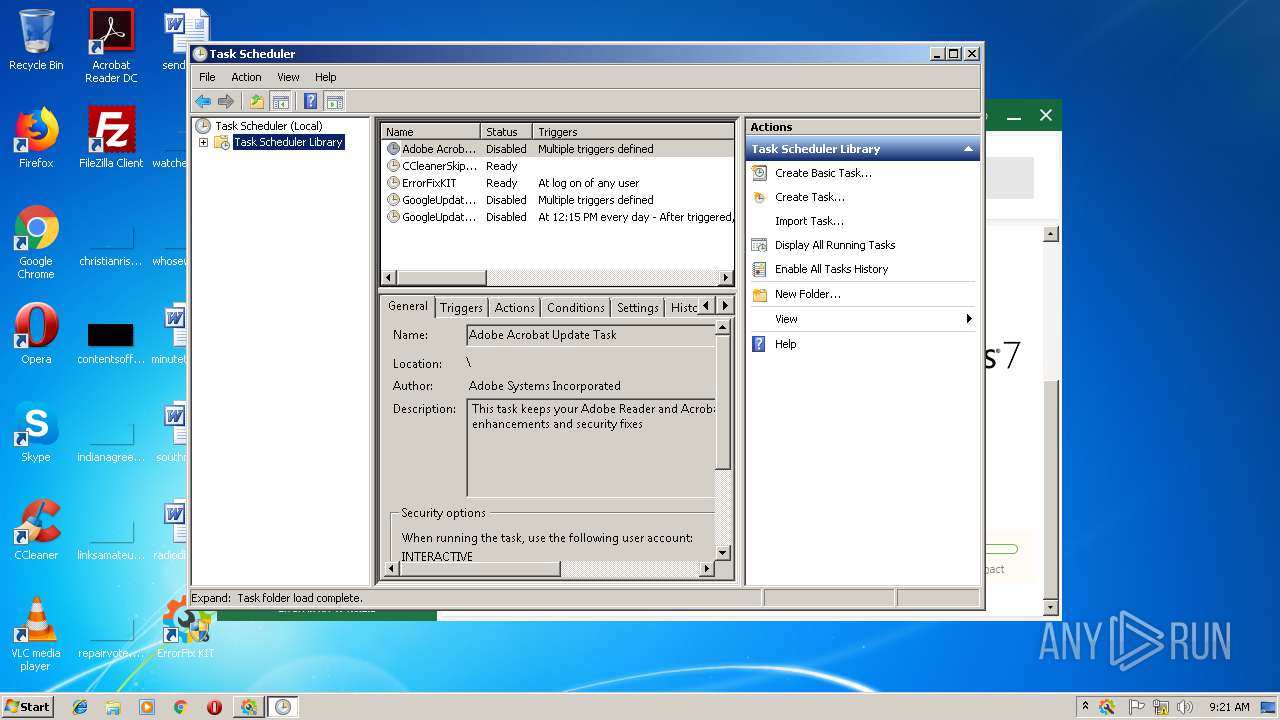The height and width of the screenshot is (720, 1280).
Task: Select the ErrorFixKIT task row
Action: tap(558, 183)
